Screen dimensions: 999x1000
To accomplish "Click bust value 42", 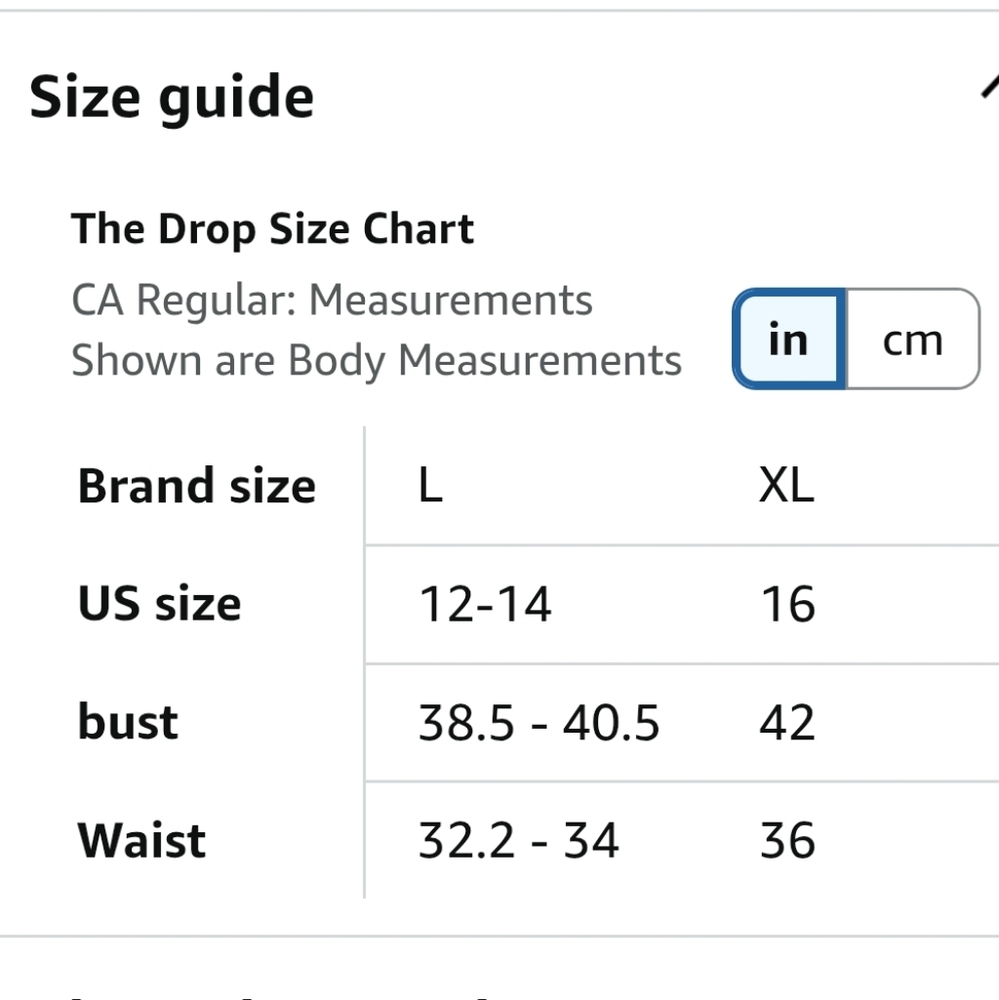I will point(787,723).
